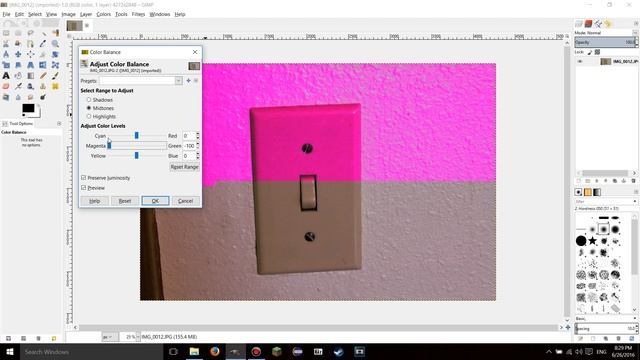Select the Clone stamp tool
The image size is (640, 360).
coord(43,86)
